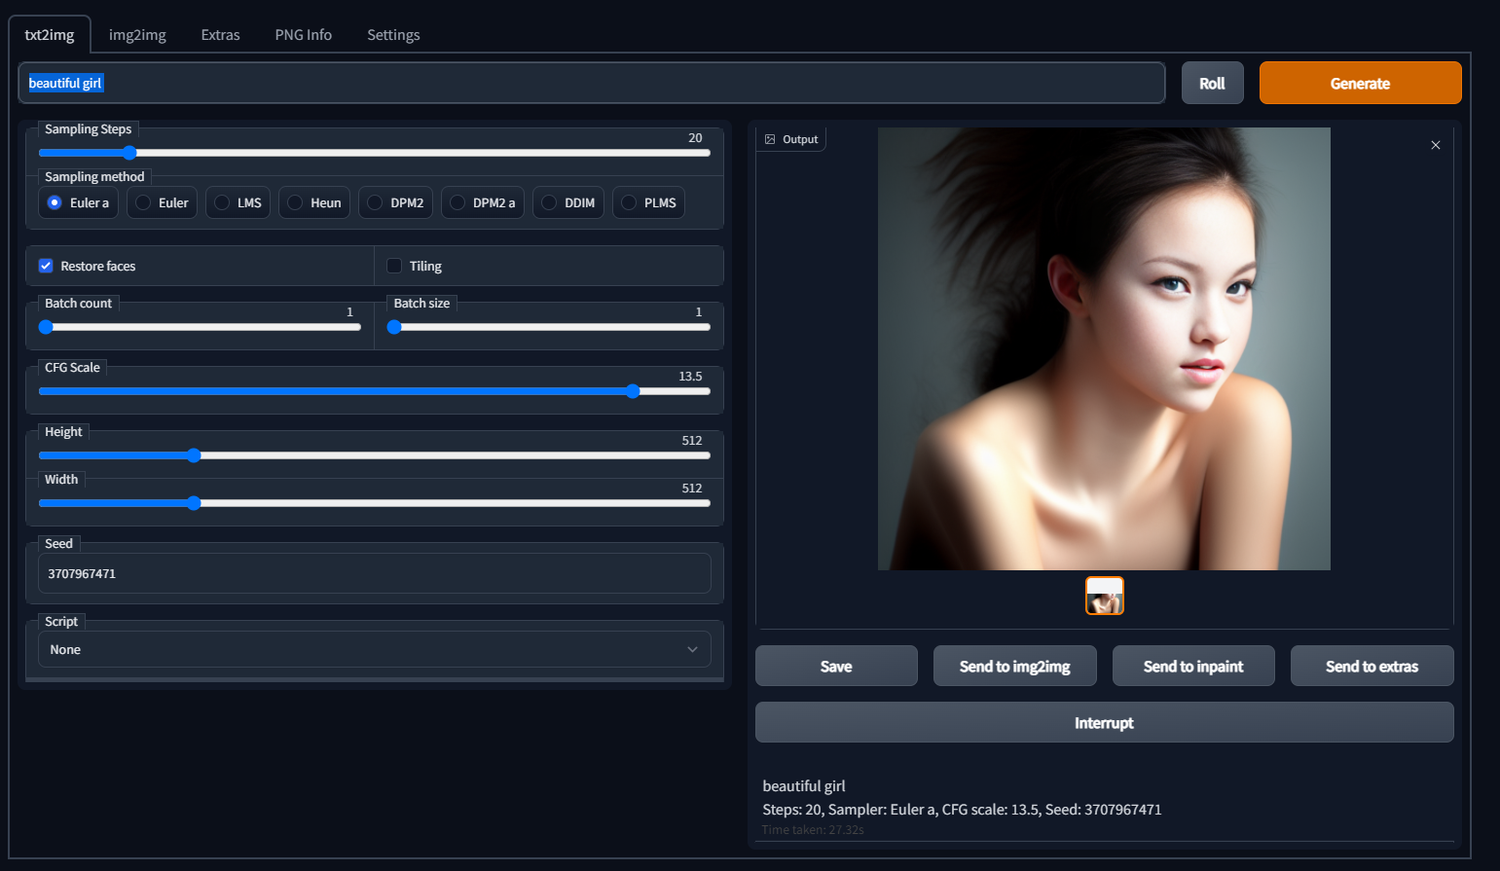Image resolution: width=1500 pixels, height=871 pixels.
Task: Click the Height slider handle
Action: pyautogui.click(x=194, y=455)
